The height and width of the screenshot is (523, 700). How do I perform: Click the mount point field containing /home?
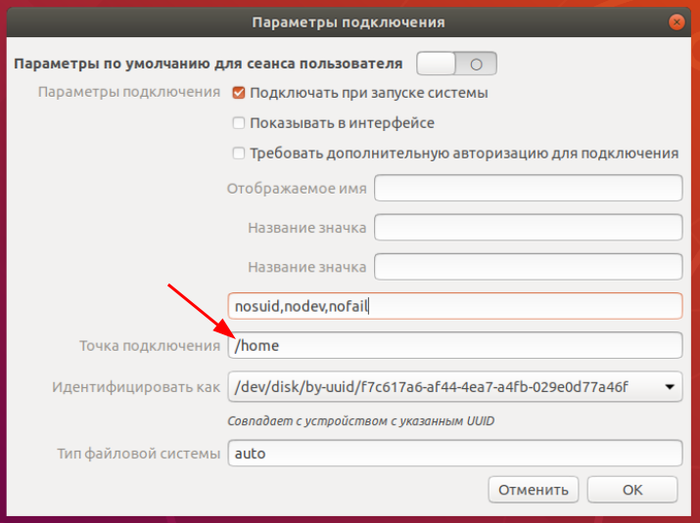click(x=455, y=345)
